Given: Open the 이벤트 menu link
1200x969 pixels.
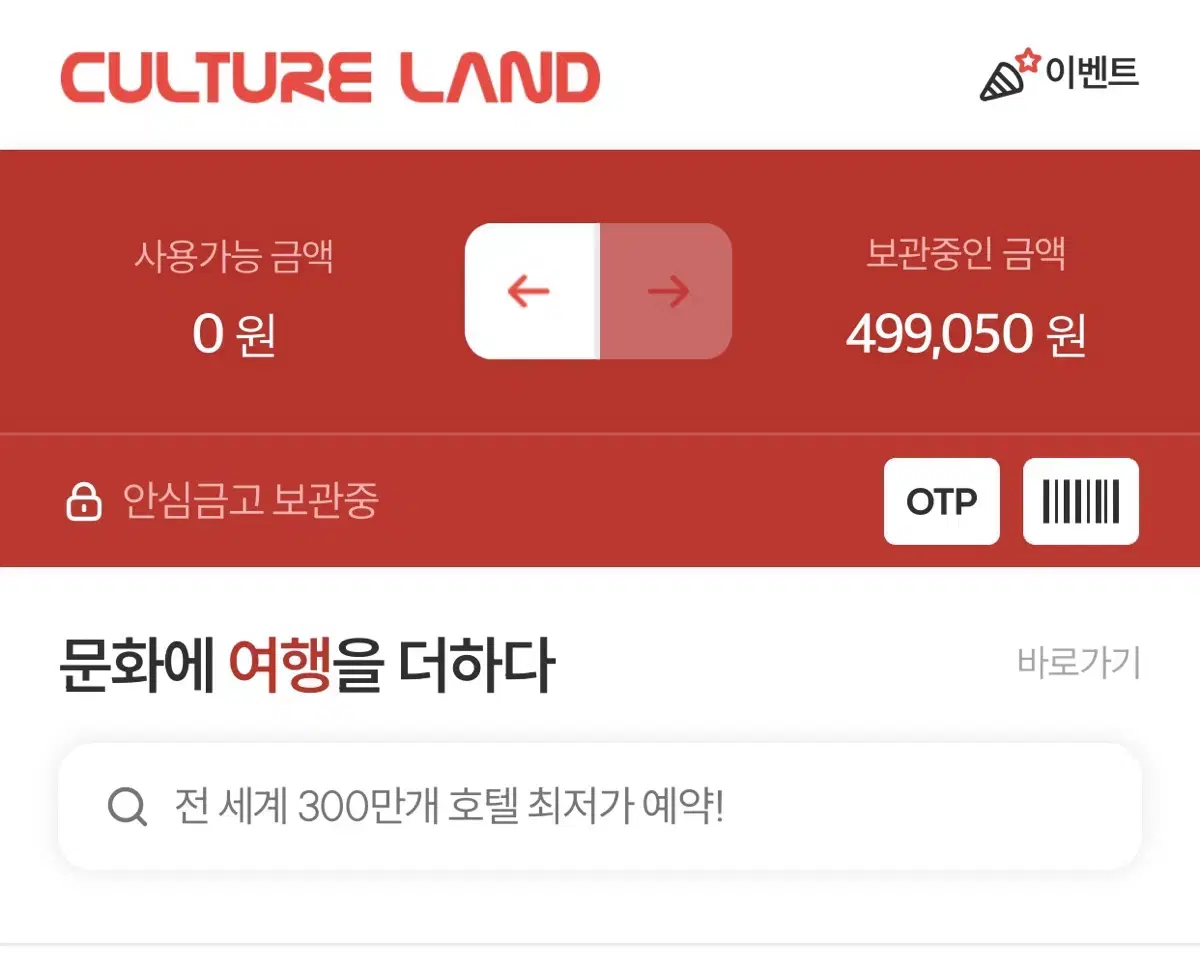Looking at the screenshot, I should 1093,73.
